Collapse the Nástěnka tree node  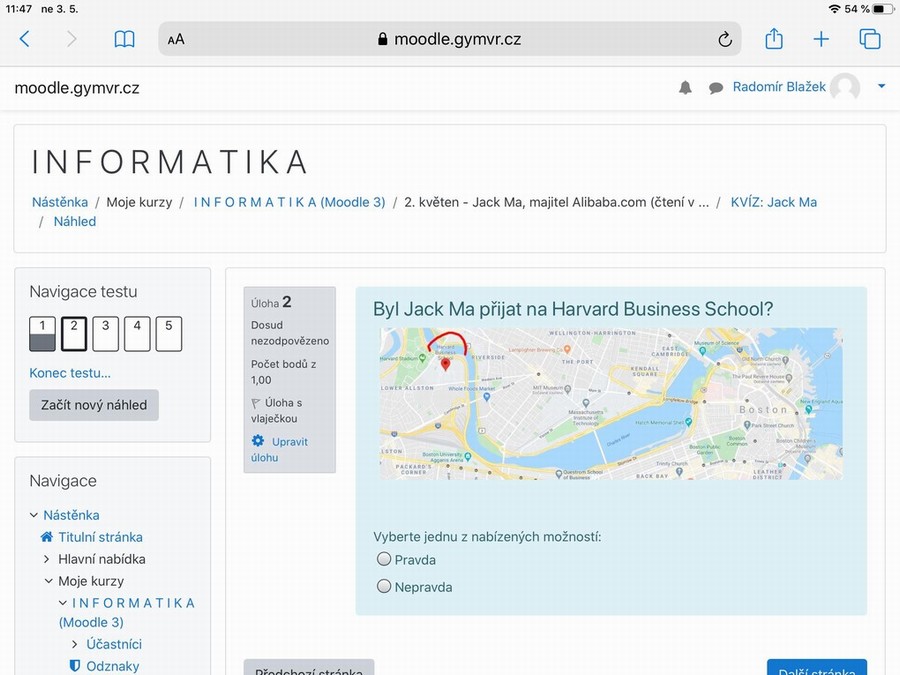coord(34,515)
